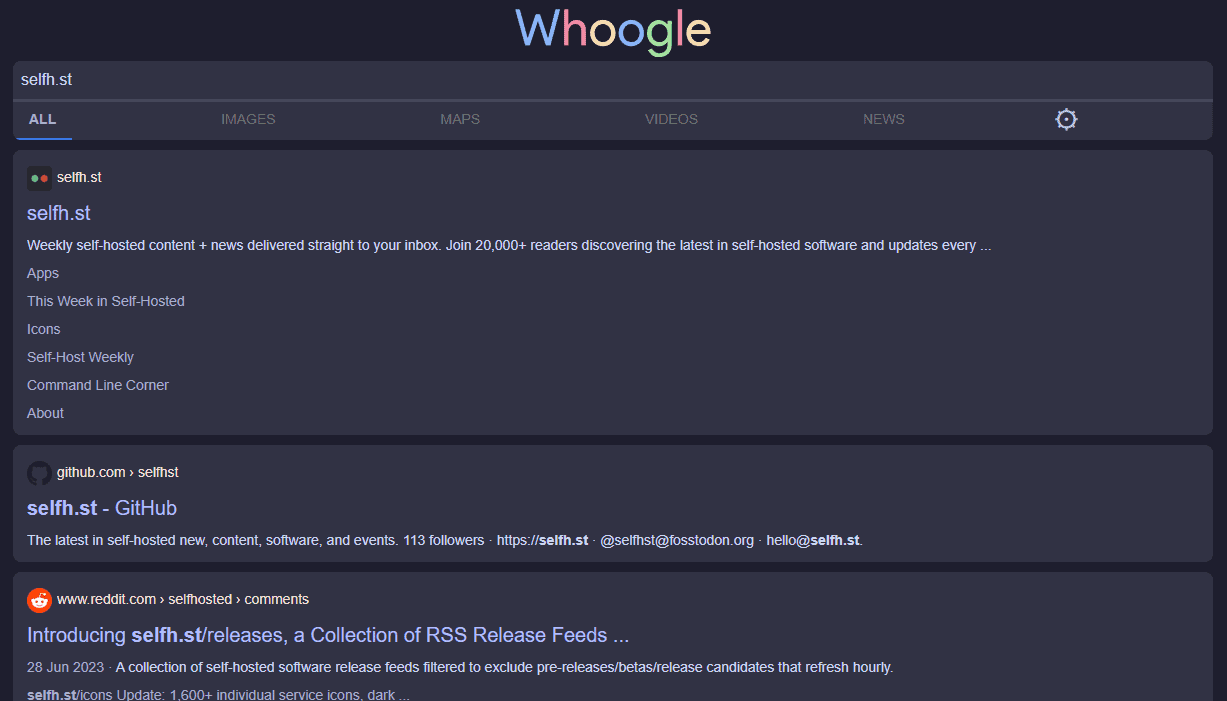1227x701 pixels.
Task: Click the Reddit favicon icon
Action: point(39,600)
